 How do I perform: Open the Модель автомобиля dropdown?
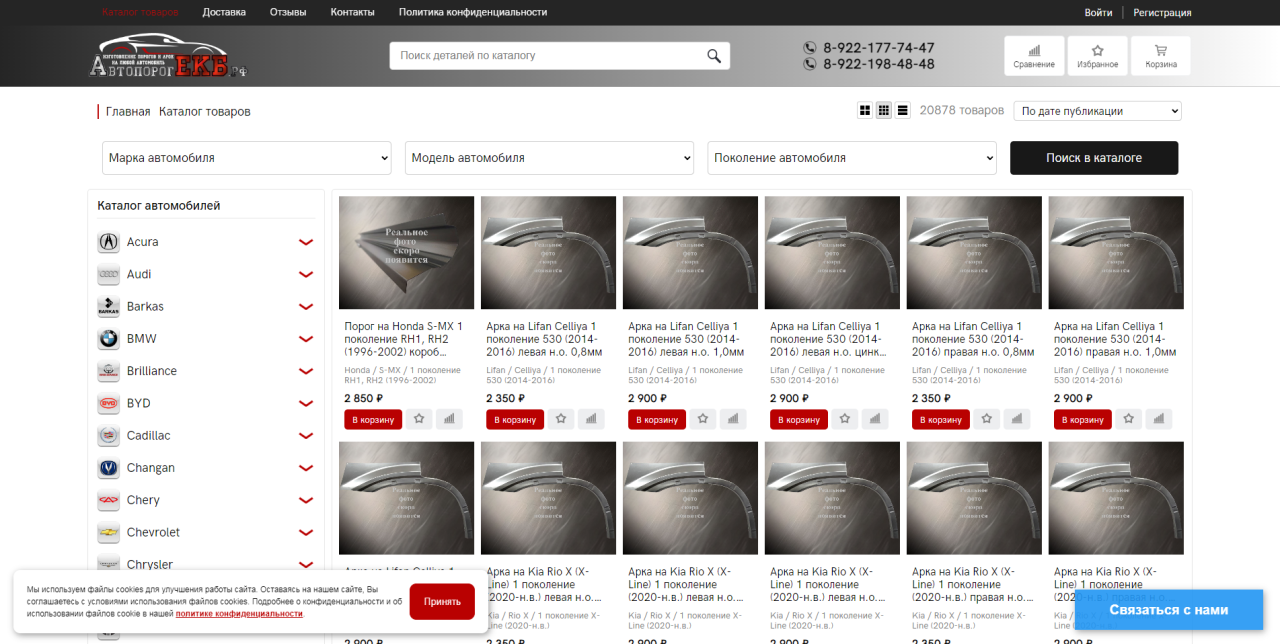pos(549,158)
